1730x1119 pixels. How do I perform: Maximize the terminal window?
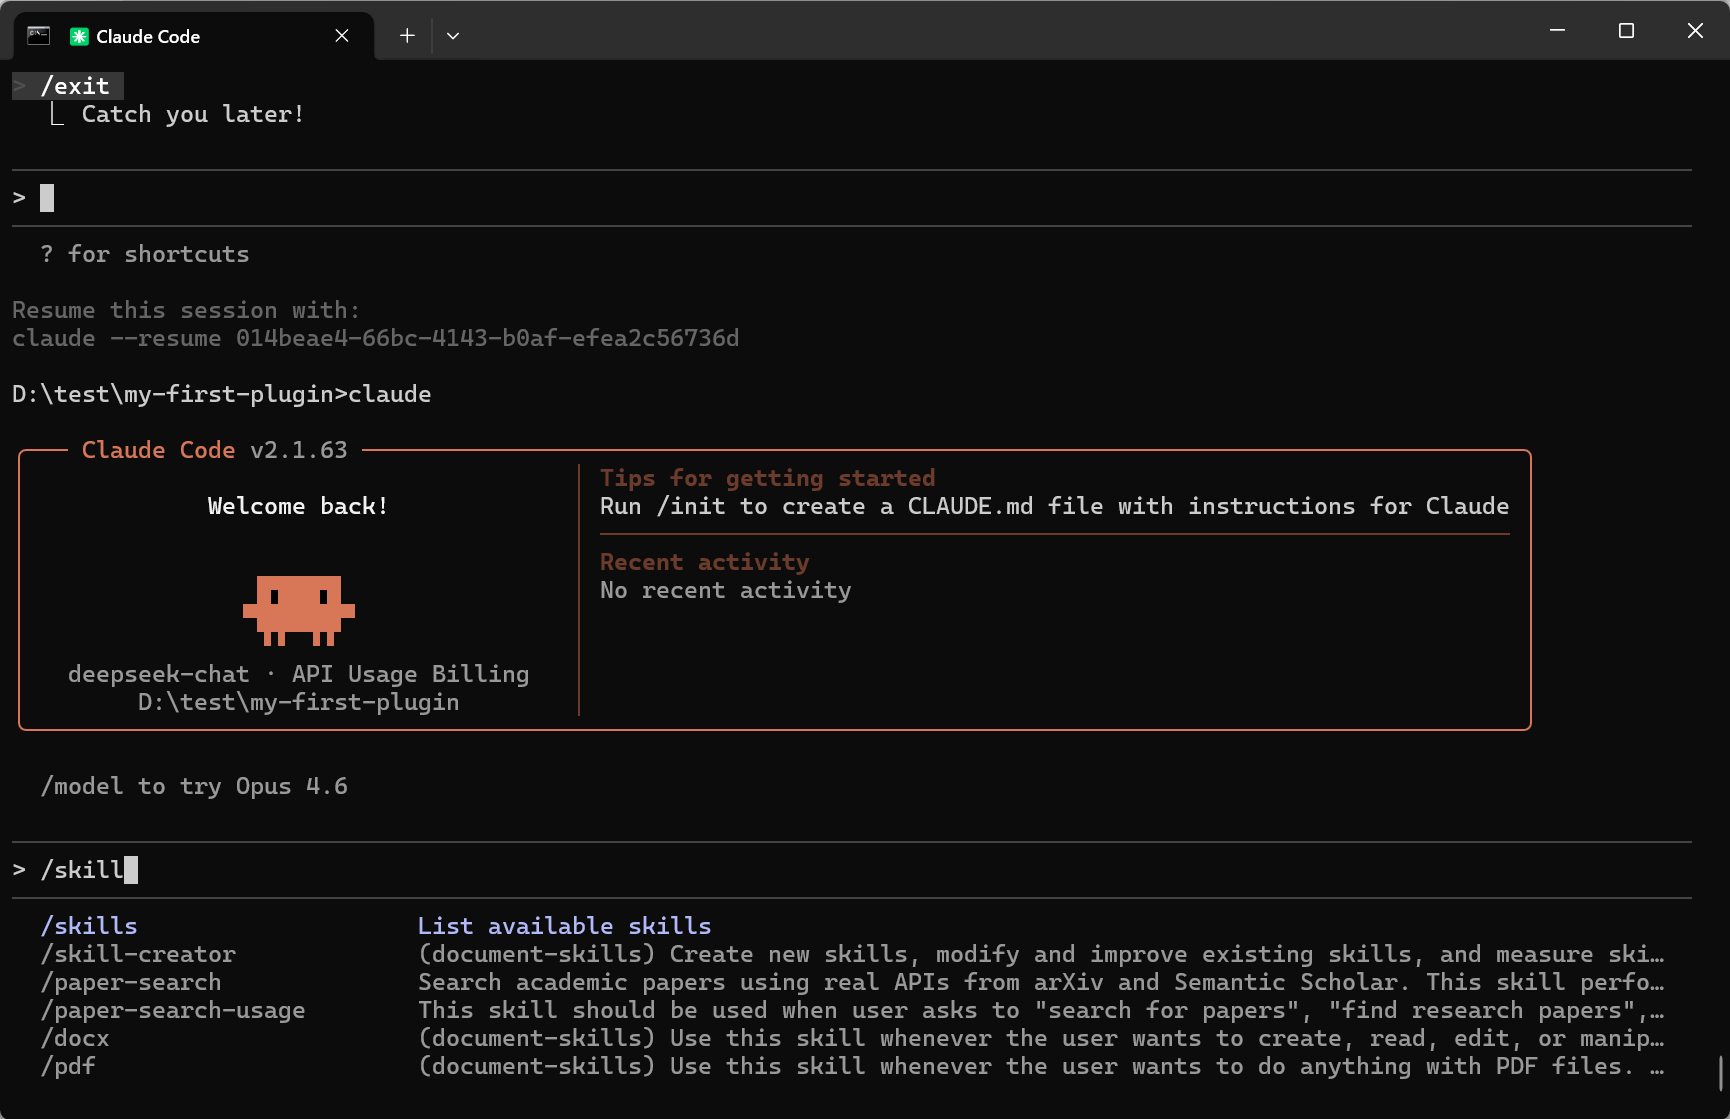[1626, 31]
